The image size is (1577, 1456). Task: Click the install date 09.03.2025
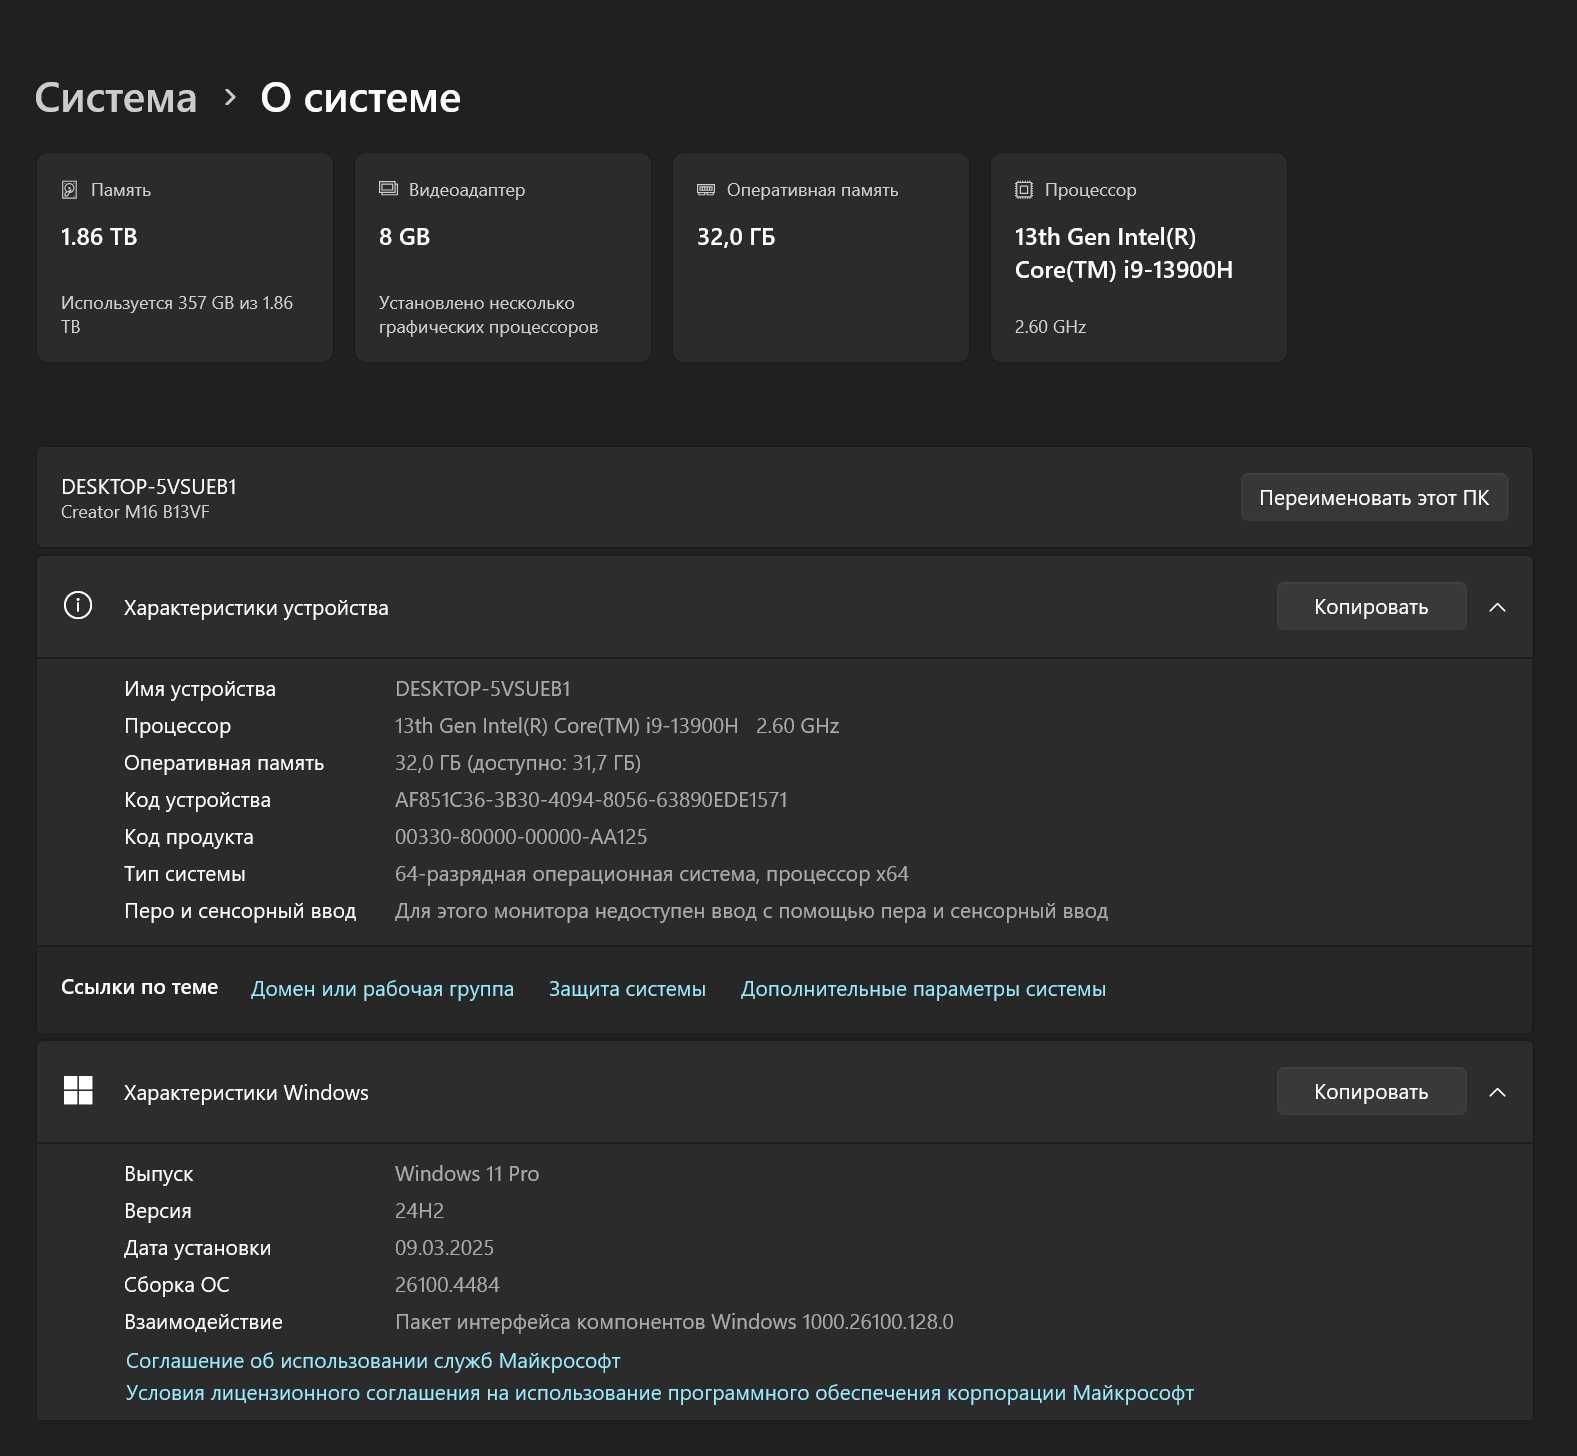pos(444,1248)
